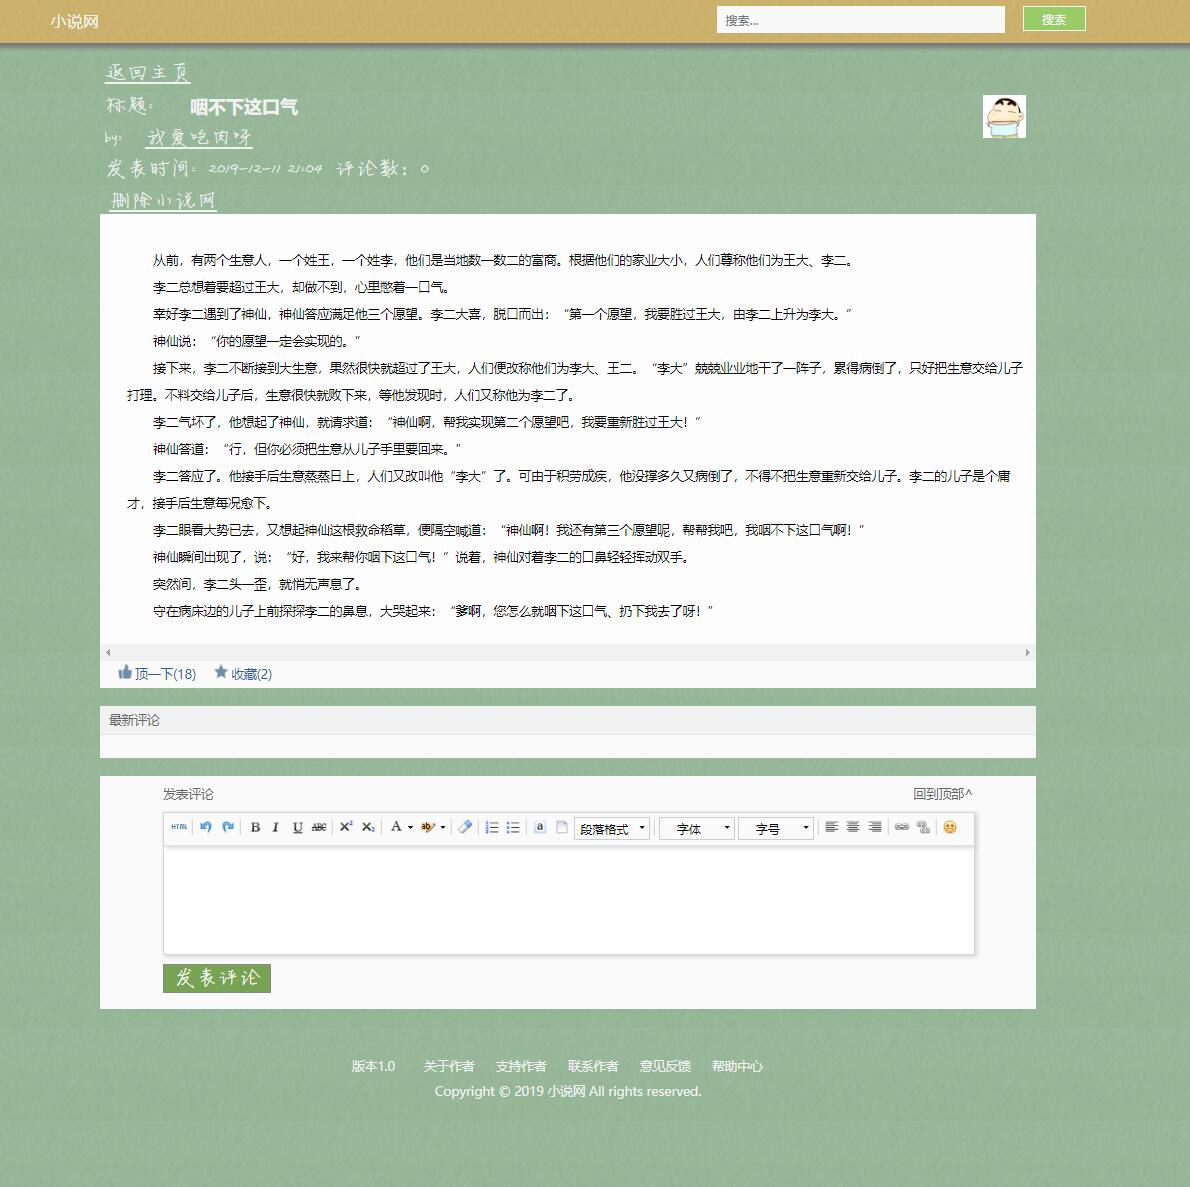Click the 帮助中心 footer link

737,1066
